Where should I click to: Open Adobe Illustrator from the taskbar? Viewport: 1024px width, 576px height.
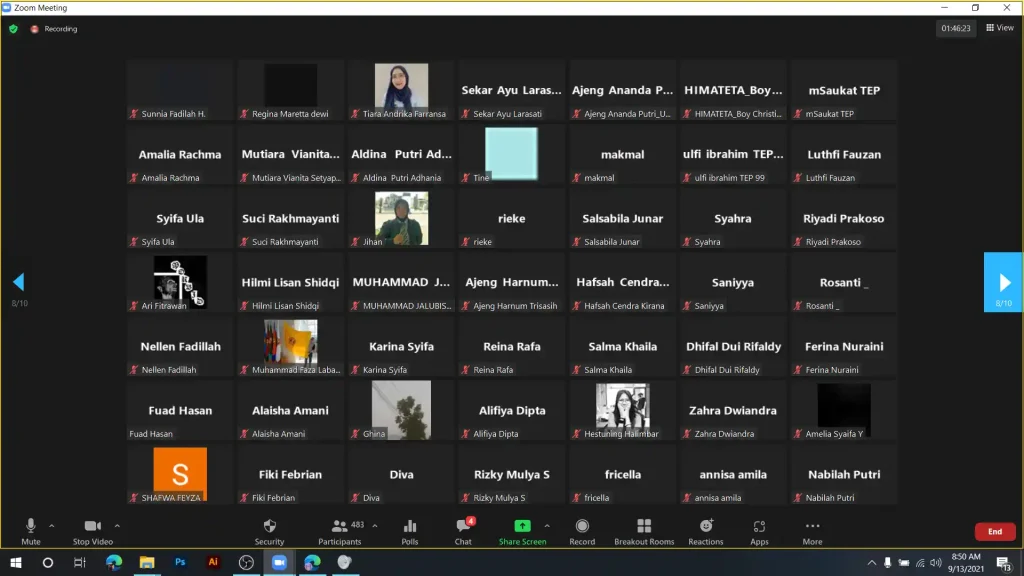pos(213,562)
